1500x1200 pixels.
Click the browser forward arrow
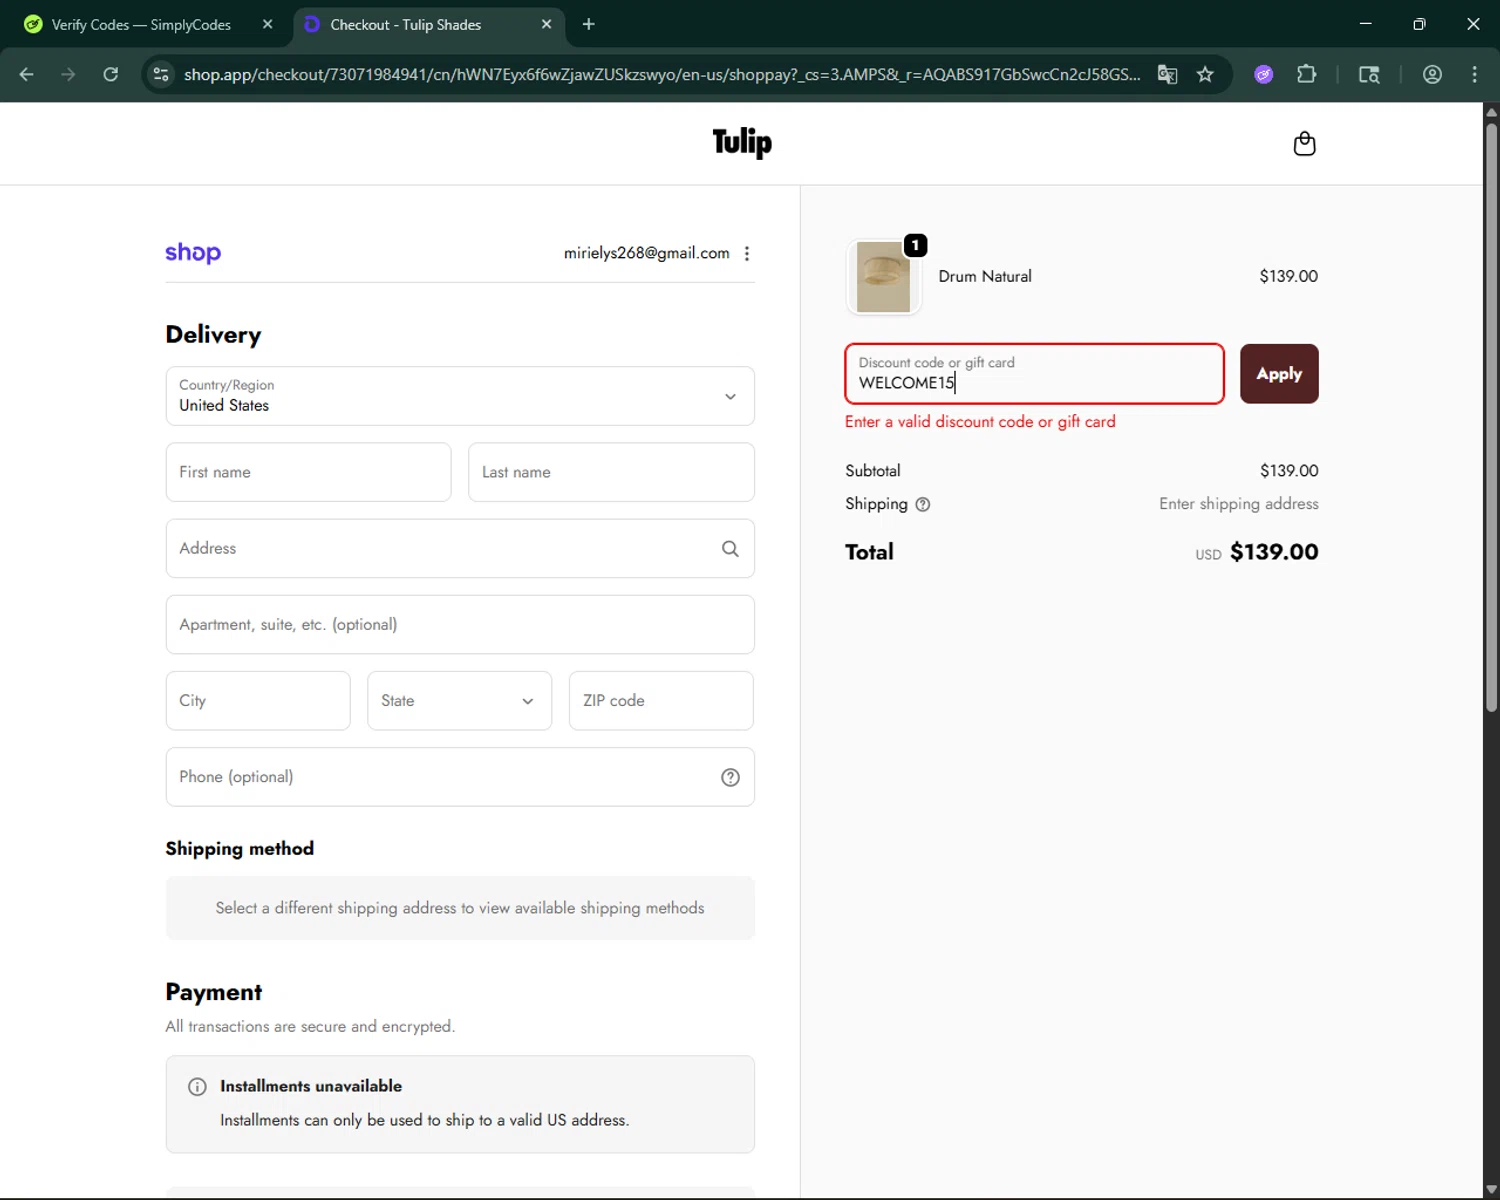click(68, 74)
